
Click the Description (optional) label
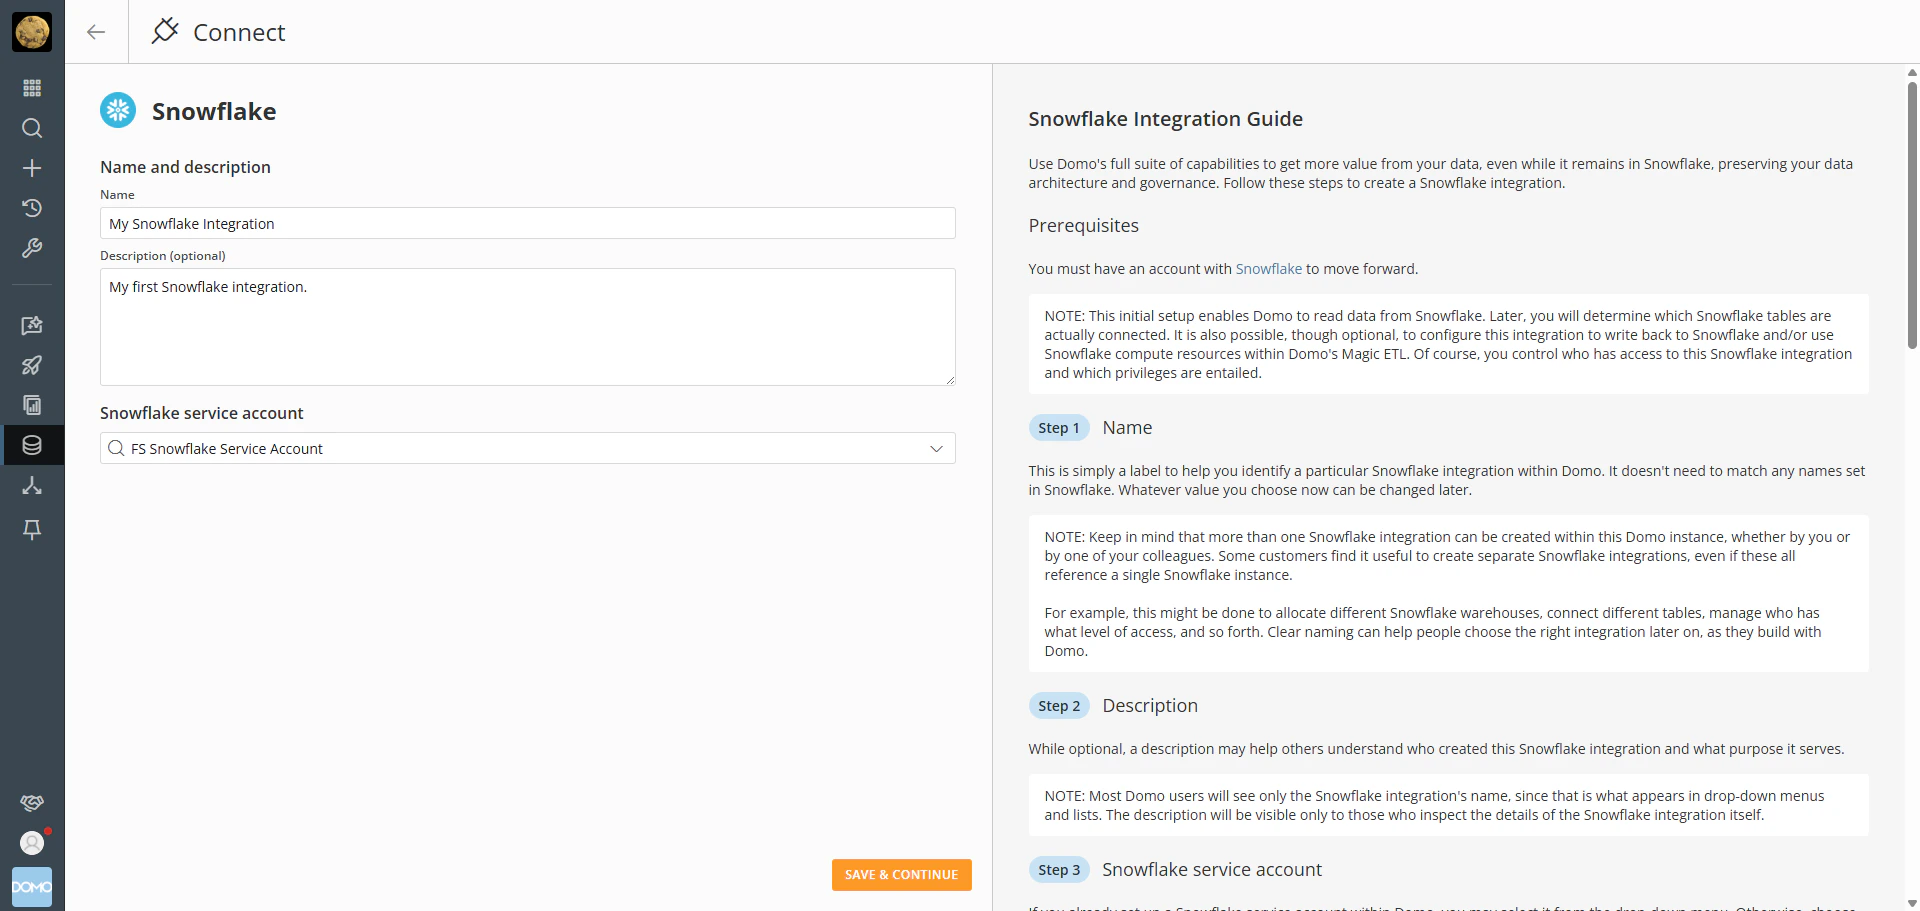(163, 256)
